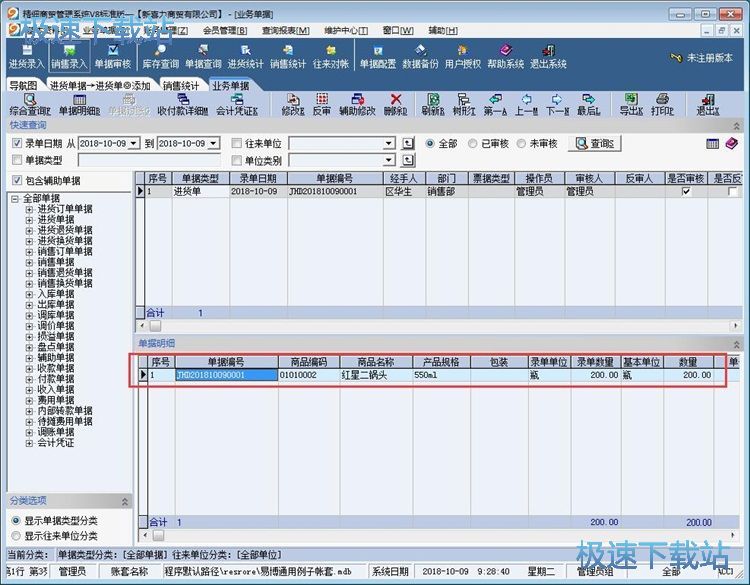Enable 单位类别 checkbox
Screen dimensions: 750x585
point(236,160)
